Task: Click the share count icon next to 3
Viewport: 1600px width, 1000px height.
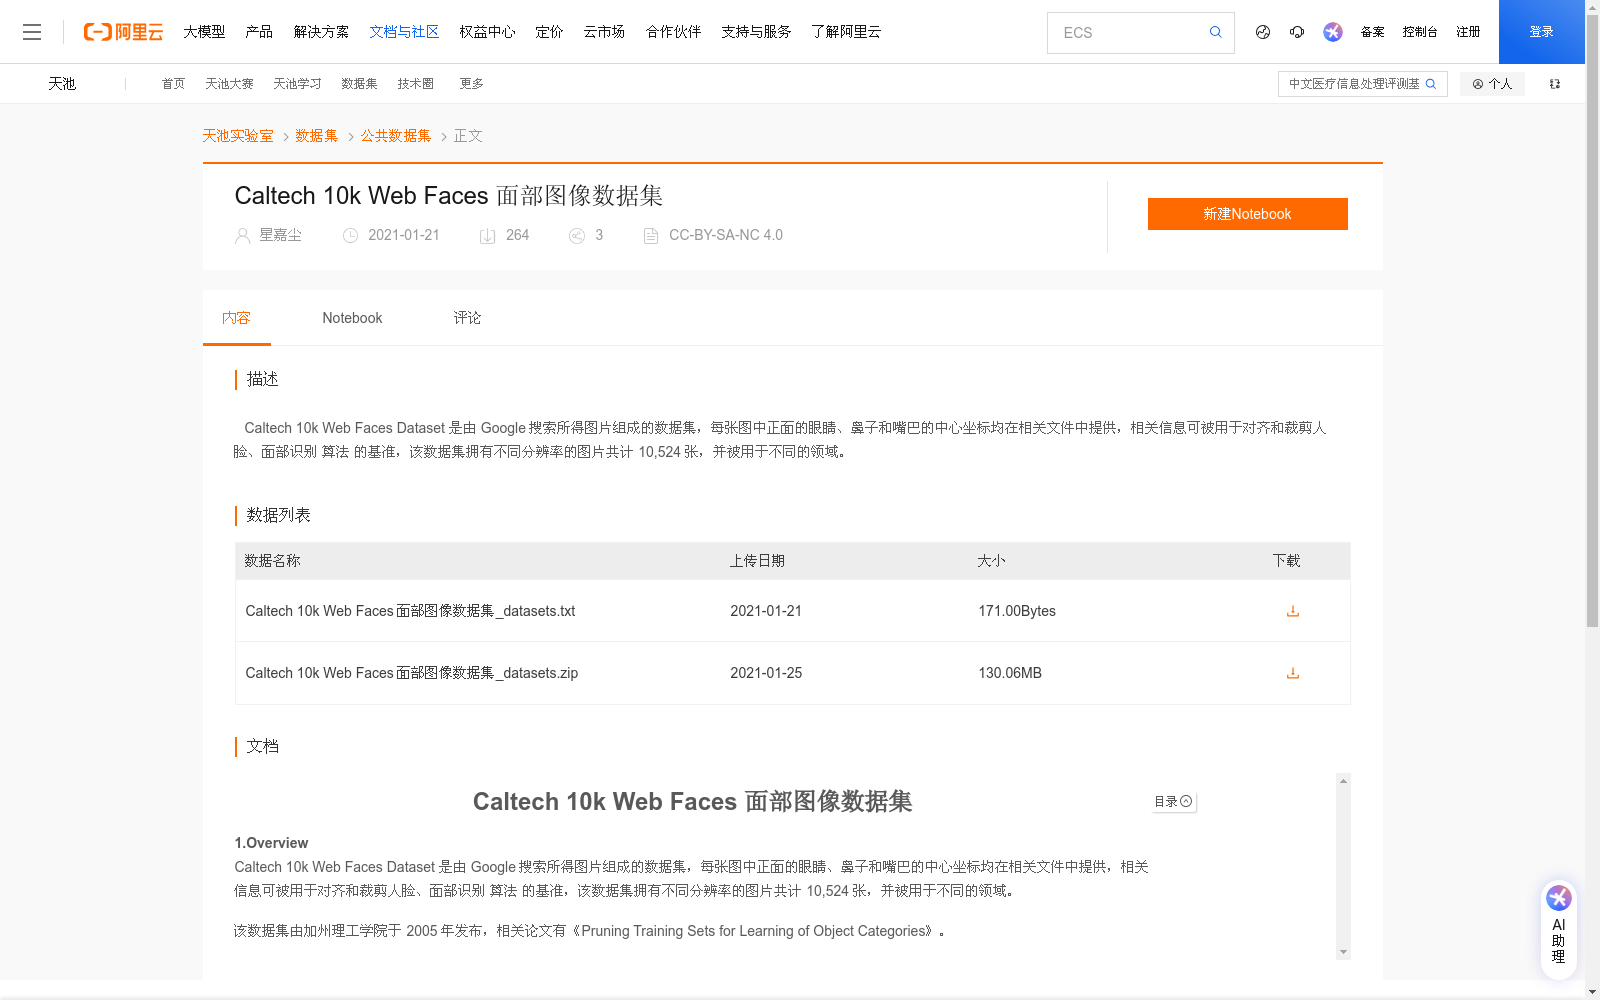Action: tap(577, 236)
